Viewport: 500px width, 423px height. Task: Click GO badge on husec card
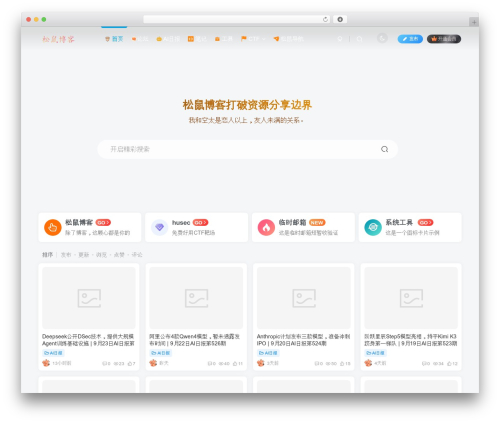pos(200,222)
